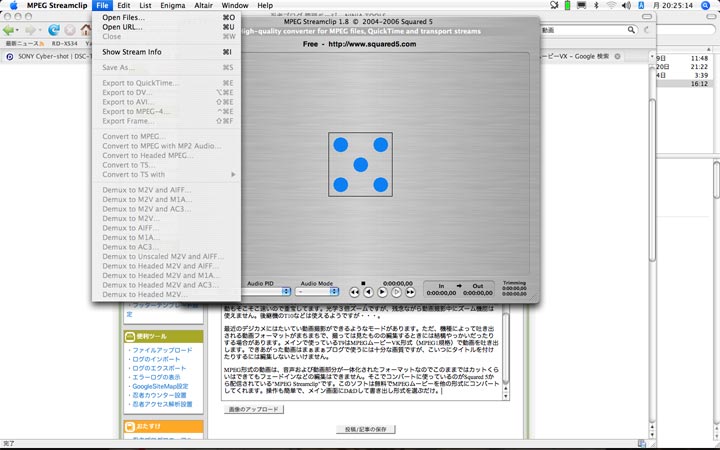720x450 pixels.
Task: Open the Apple menu
Action: coord(13,6)
